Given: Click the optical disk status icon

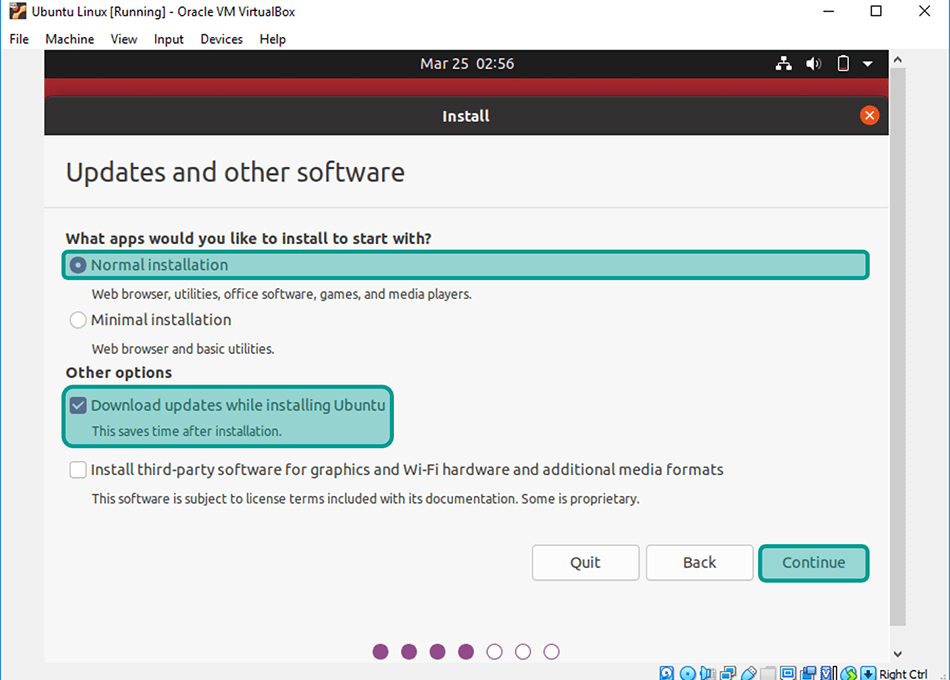Looking at the screenshot, I should tap(688, 673).
